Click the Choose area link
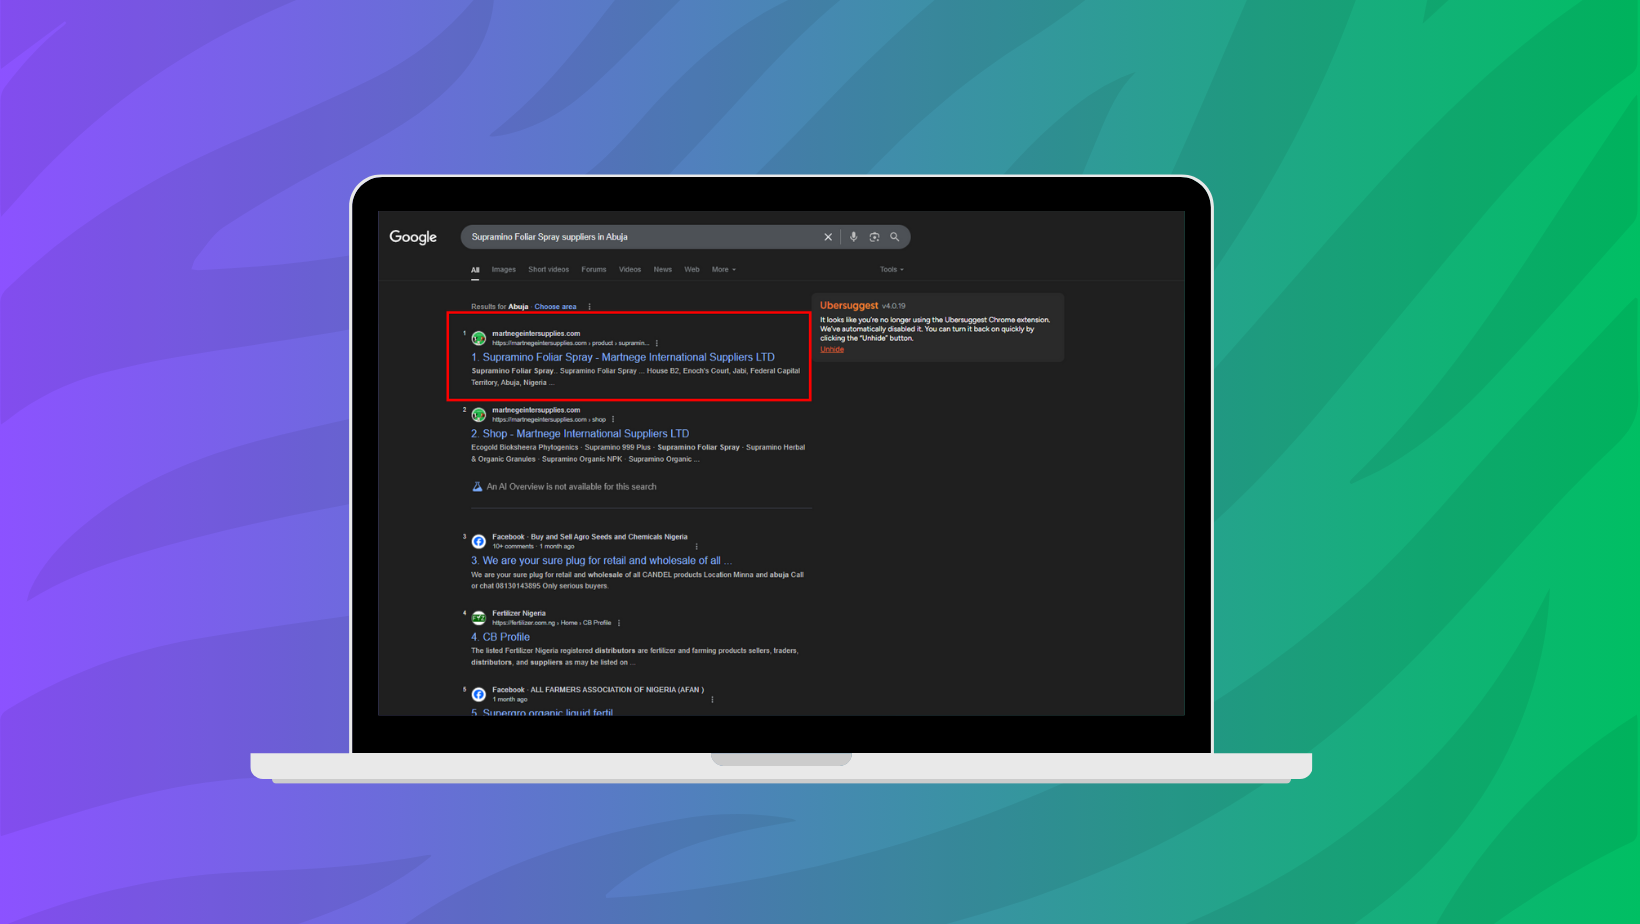The height and width of the screenshot is (924, 1640). [x=555, y=307]
